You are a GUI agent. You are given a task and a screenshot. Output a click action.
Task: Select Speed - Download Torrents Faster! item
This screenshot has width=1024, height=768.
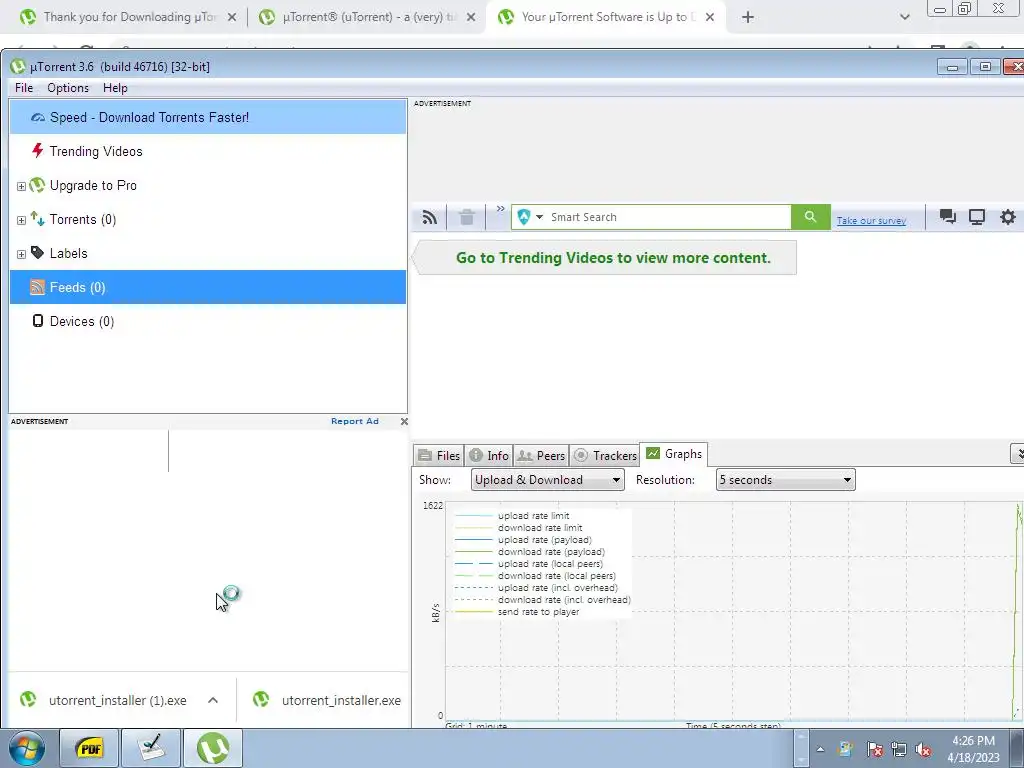(208, 118)
